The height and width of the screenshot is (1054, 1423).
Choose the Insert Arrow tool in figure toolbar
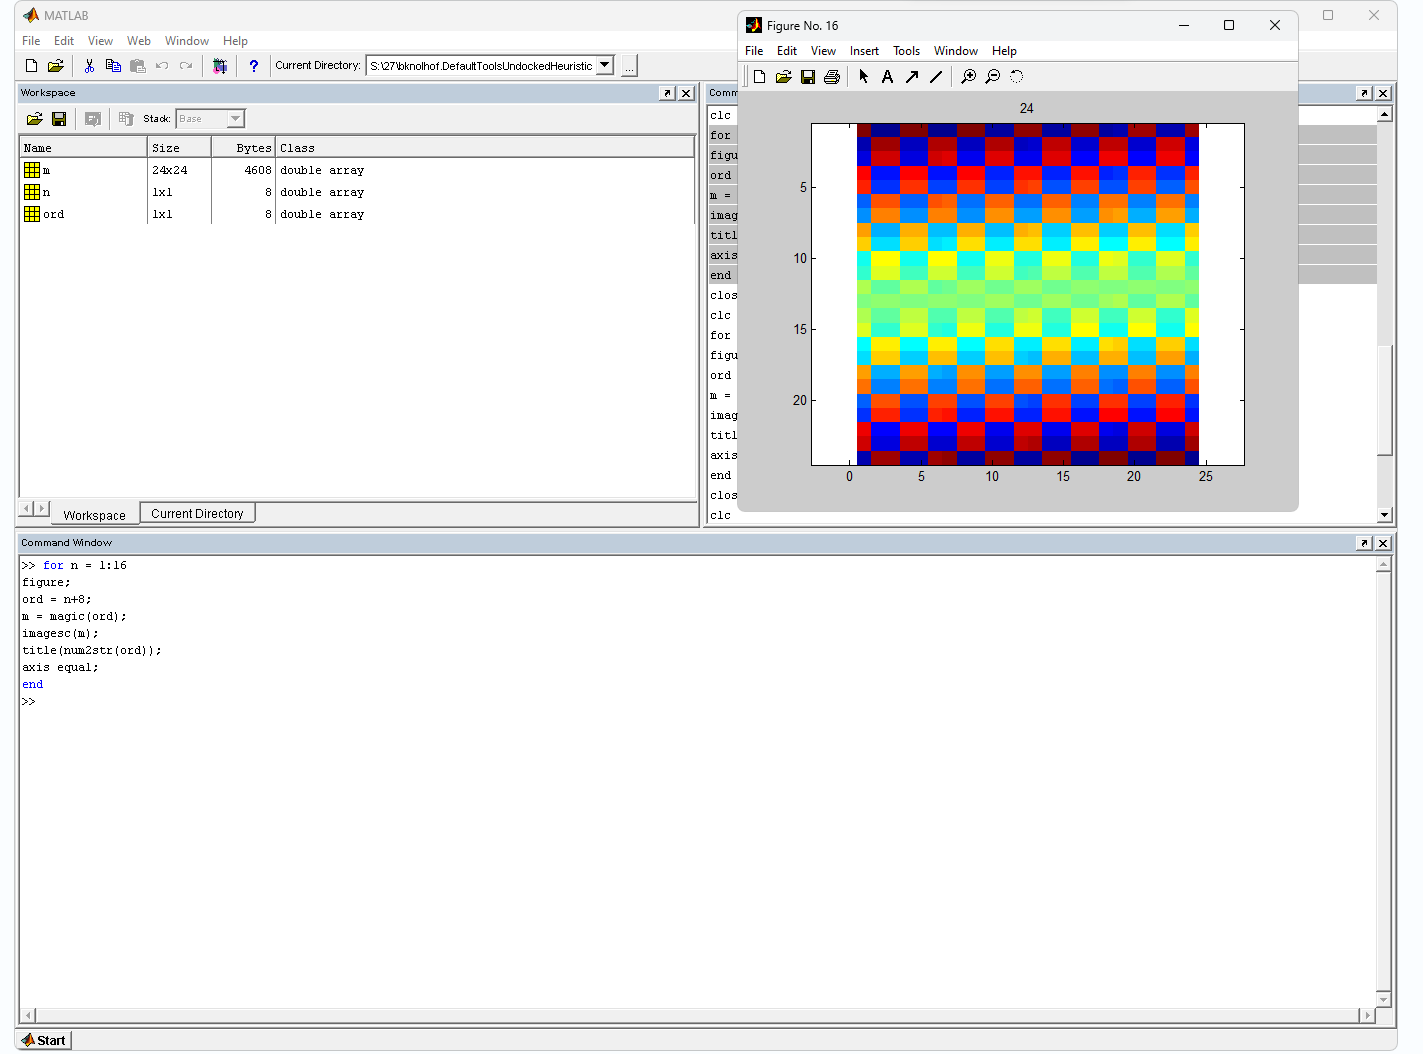click(912, 77)
